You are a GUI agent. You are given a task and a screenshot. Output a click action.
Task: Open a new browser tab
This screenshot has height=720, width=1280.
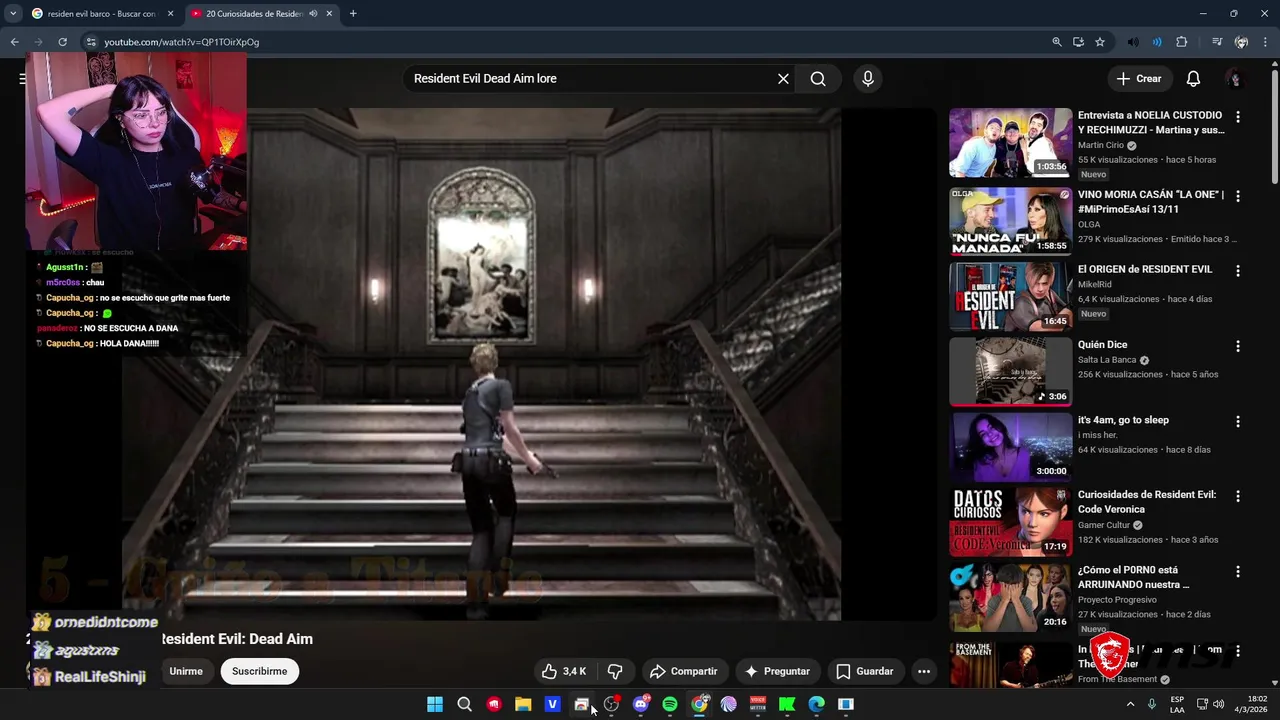[x=353, y=14]
